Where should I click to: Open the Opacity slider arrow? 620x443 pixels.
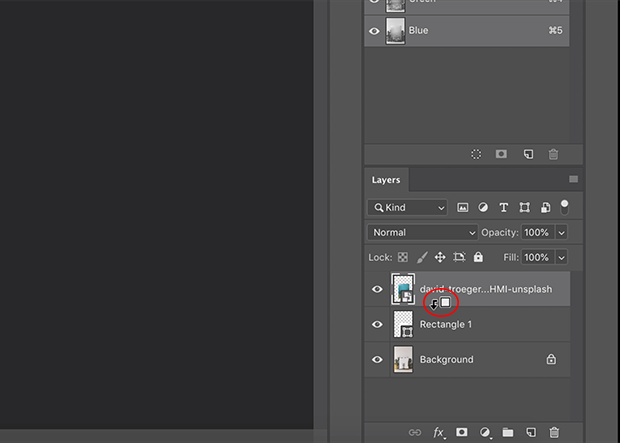click(561, 233)
